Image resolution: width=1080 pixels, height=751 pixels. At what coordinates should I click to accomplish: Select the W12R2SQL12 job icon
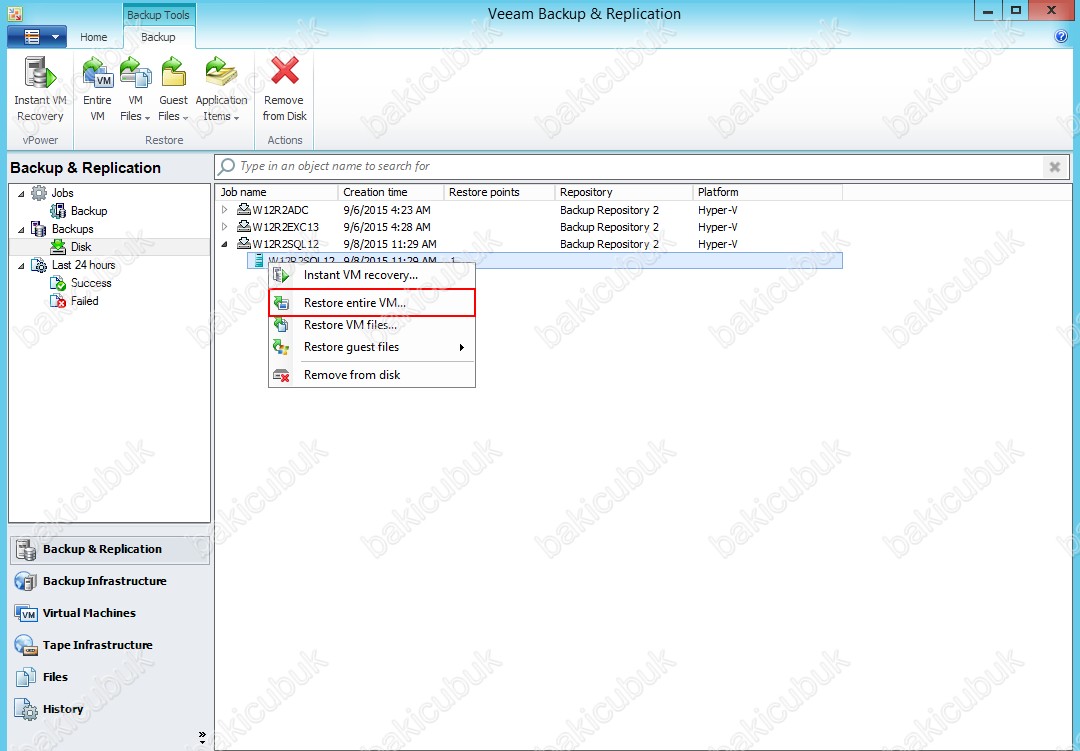coord(244,243)
